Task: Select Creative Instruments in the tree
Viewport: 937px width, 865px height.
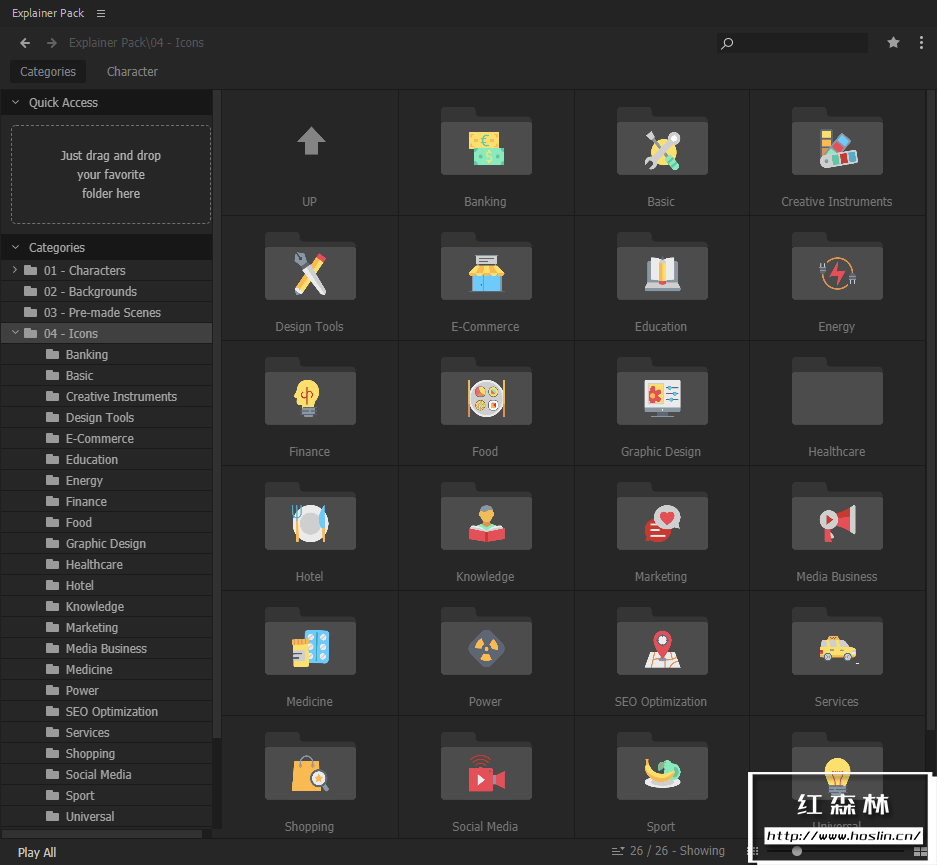Action: point(106,397)
